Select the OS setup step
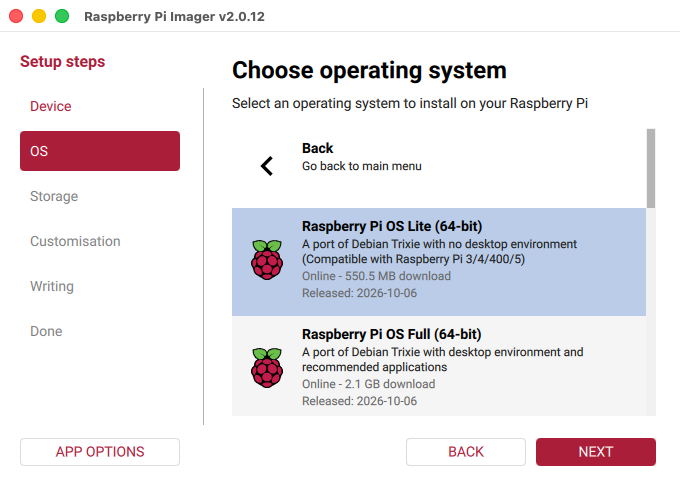The width and height of the screenshot is (680, 482). click(100, 151)
